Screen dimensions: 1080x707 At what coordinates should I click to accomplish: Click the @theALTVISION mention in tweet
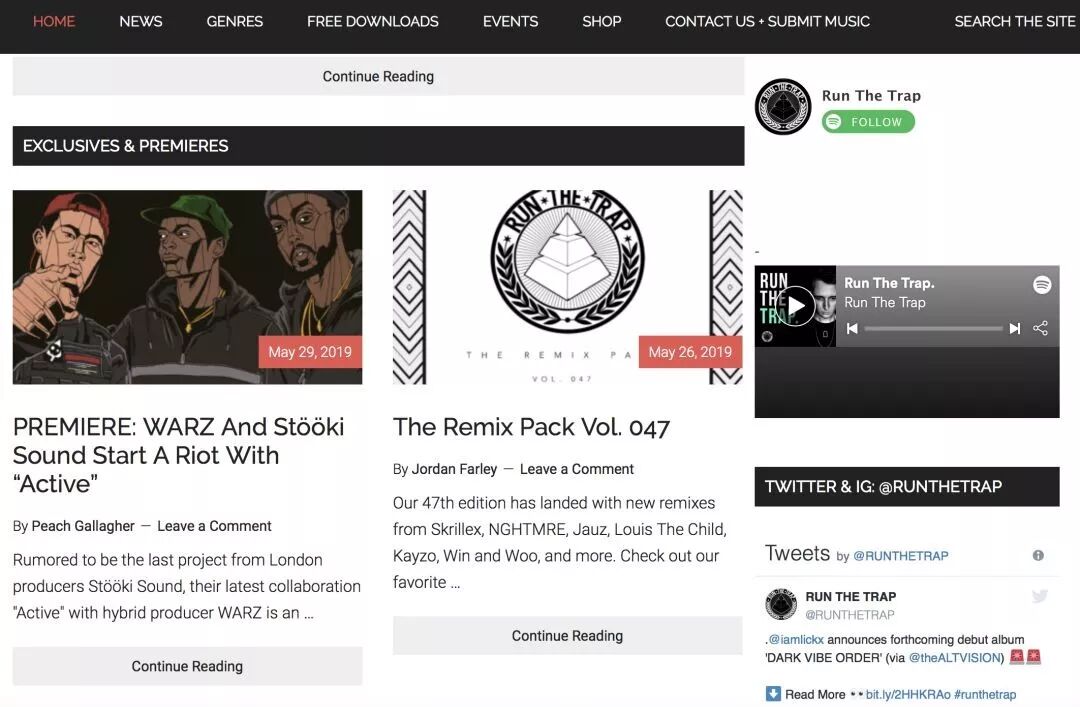(x=956, y=657)
